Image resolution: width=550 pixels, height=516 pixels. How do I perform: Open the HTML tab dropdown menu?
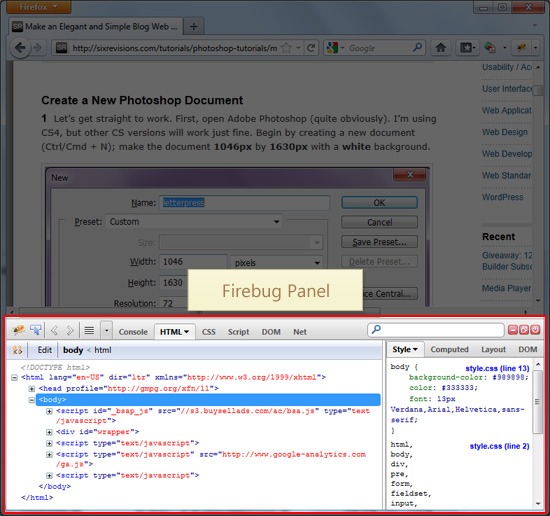coord(174,332)
